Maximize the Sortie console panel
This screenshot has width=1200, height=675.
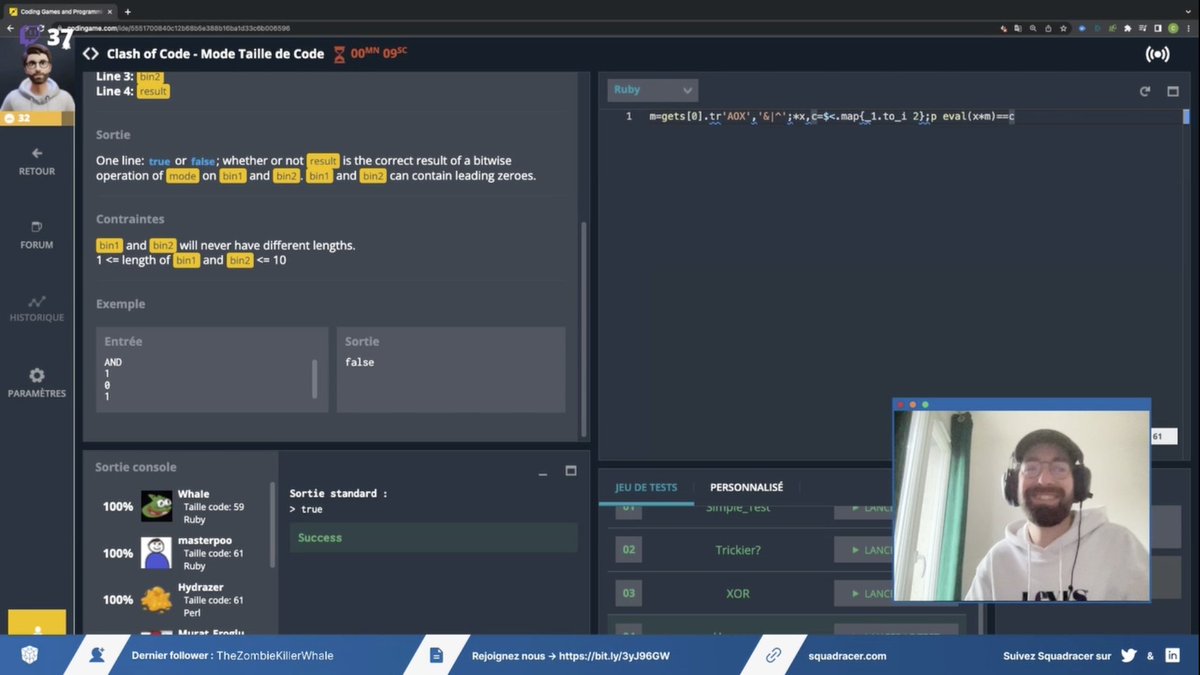pyautogui.click(x=571, y=471)
